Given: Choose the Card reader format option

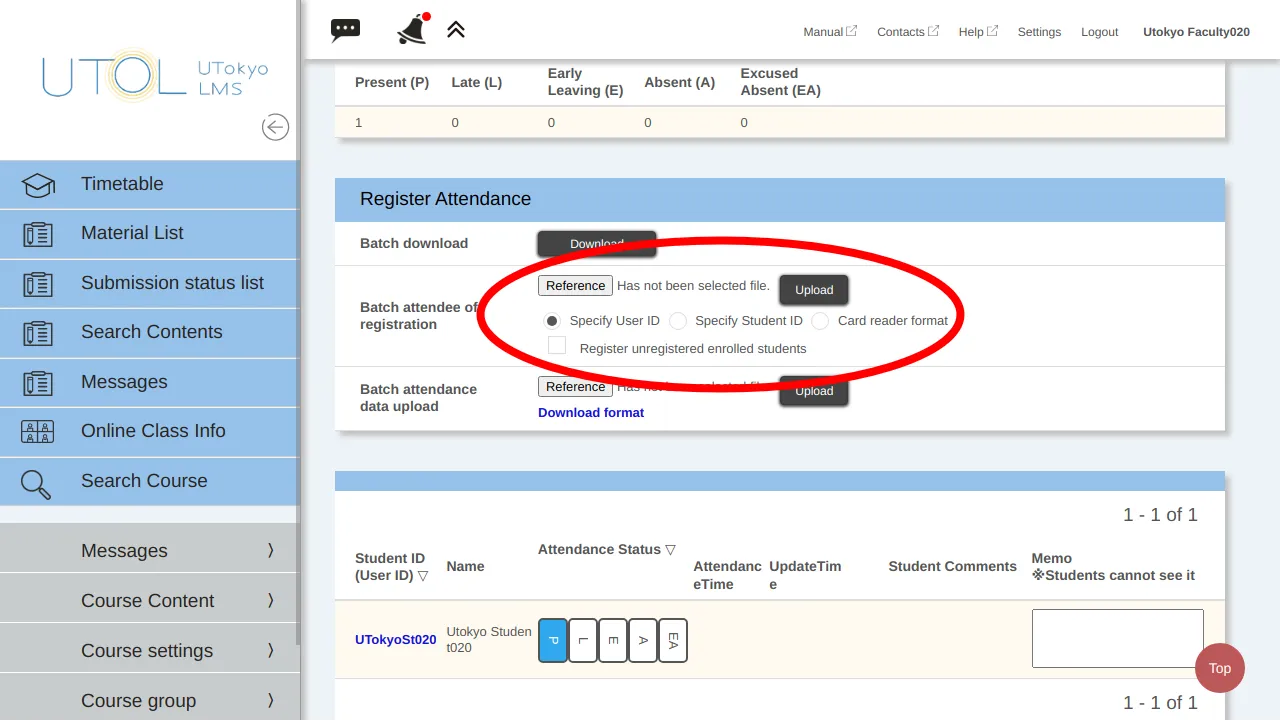Looking at the screenshot, I should [820, 321].
